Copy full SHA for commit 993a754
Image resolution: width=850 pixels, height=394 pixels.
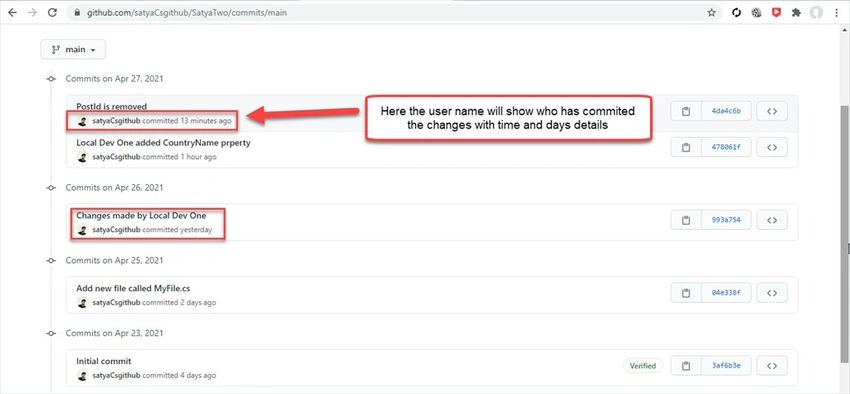point(686,220)
